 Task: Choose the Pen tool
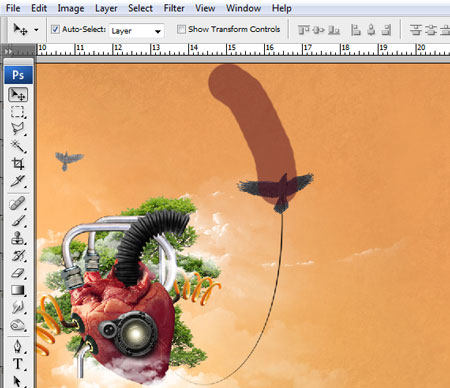(17, 347)
